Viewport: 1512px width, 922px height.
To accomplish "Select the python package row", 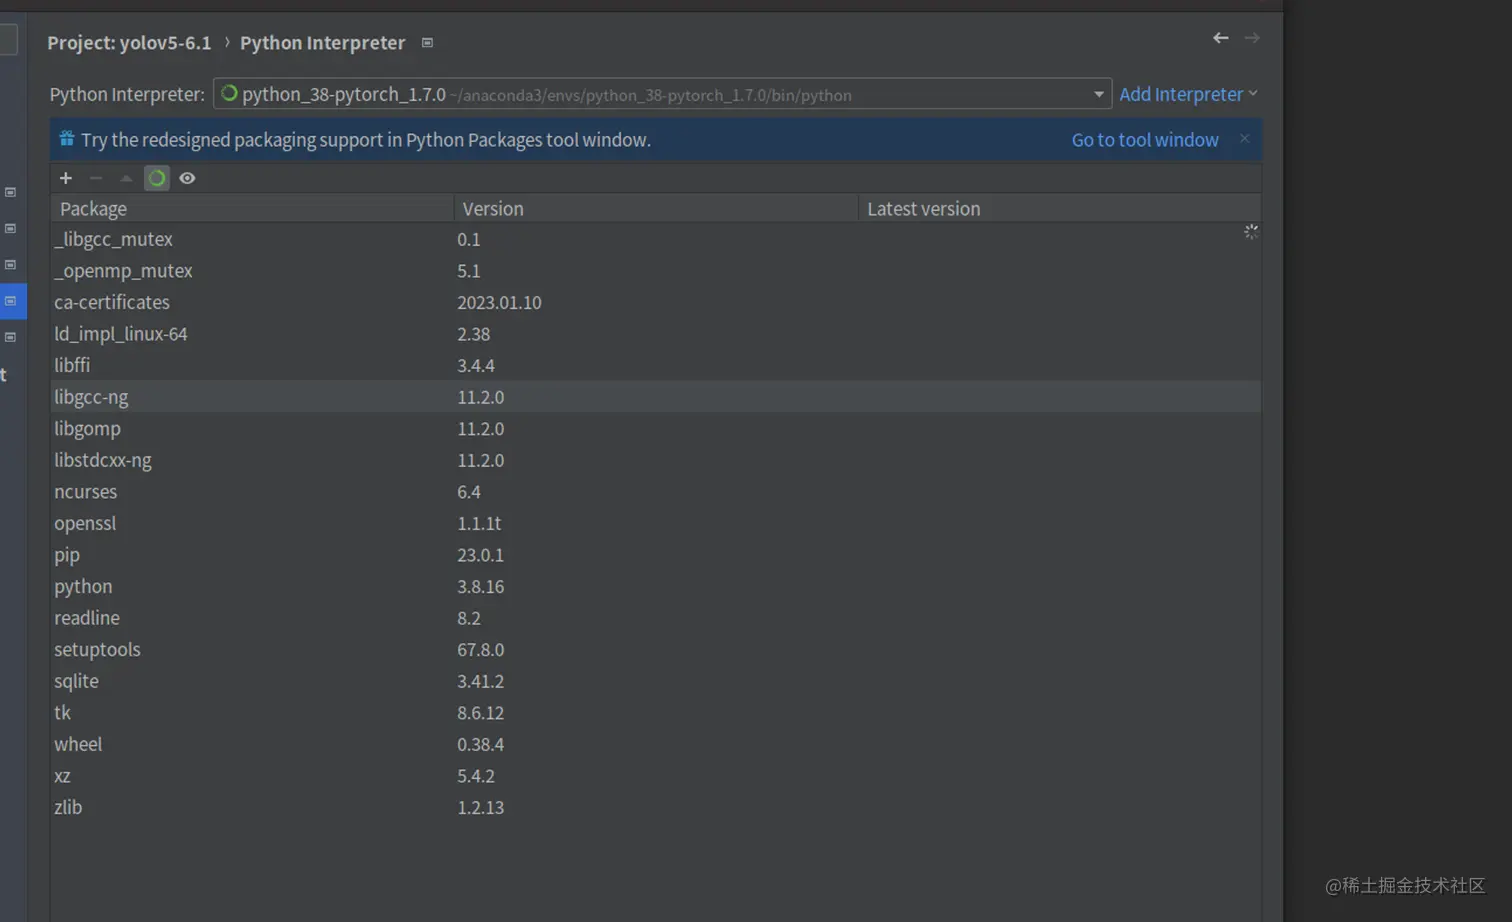I will [x=656, y=587].
